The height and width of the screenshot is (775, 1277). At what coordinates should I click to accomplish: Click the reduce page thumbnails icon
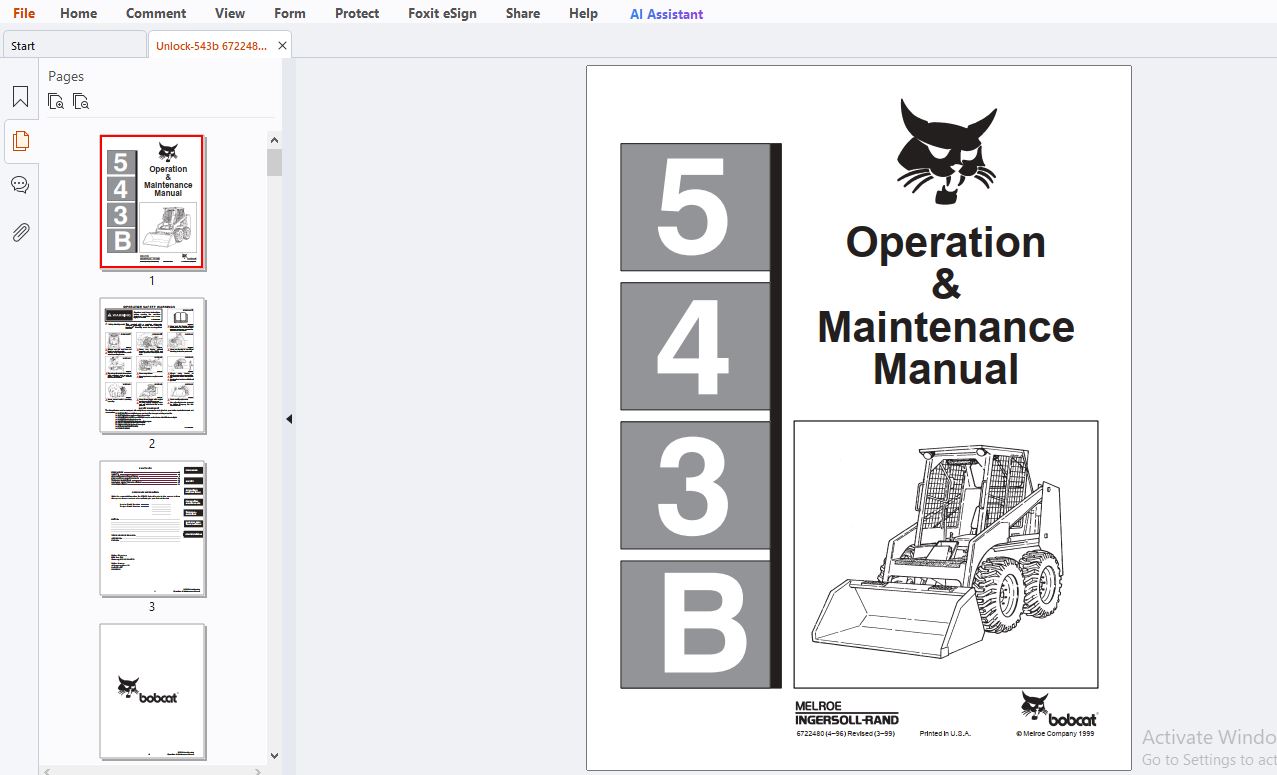(x=81, y=101)
